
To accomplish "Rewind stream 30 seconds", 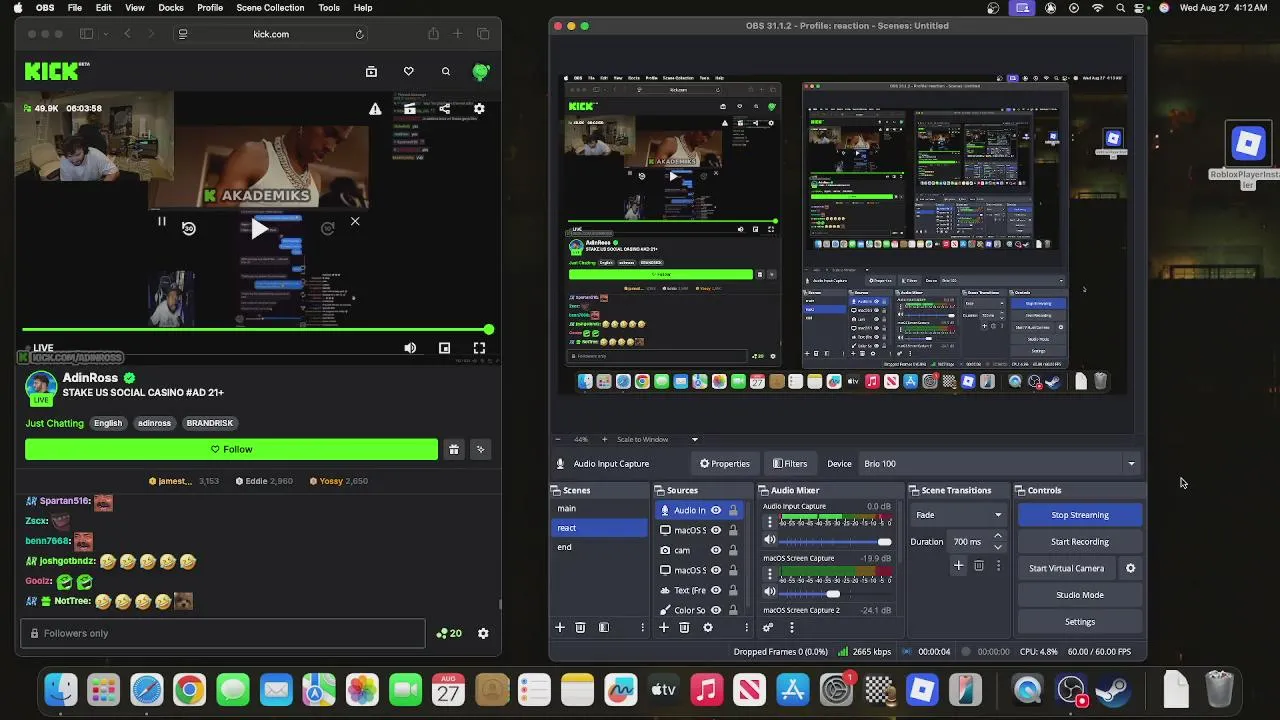I will coord(189,228).
